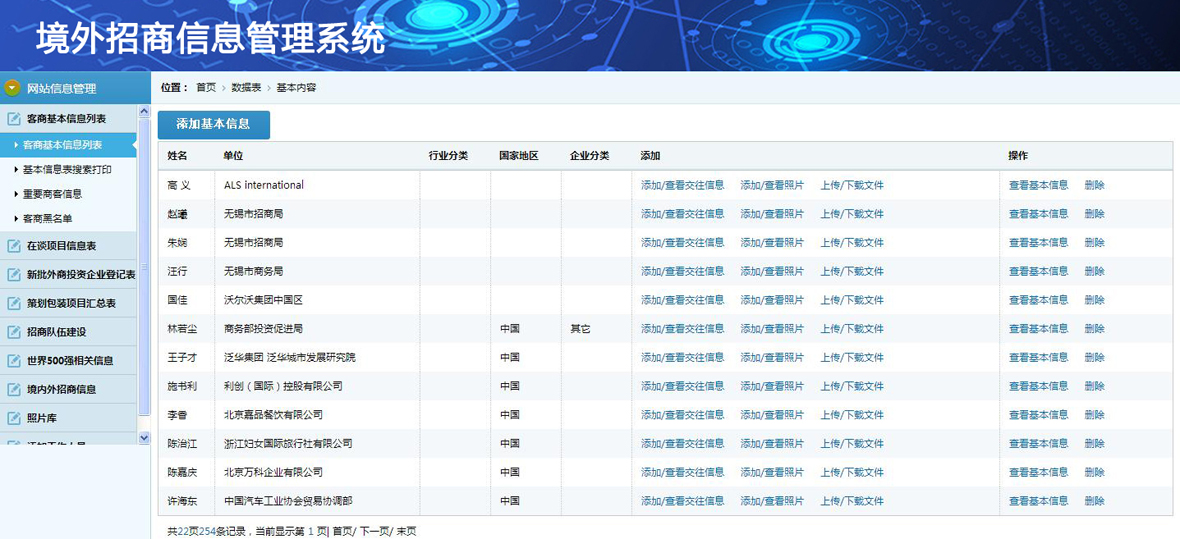This screenshot has width=1180, height=539.
Task: Go to 首页 in pagination footer
Action: pos(342,531)
